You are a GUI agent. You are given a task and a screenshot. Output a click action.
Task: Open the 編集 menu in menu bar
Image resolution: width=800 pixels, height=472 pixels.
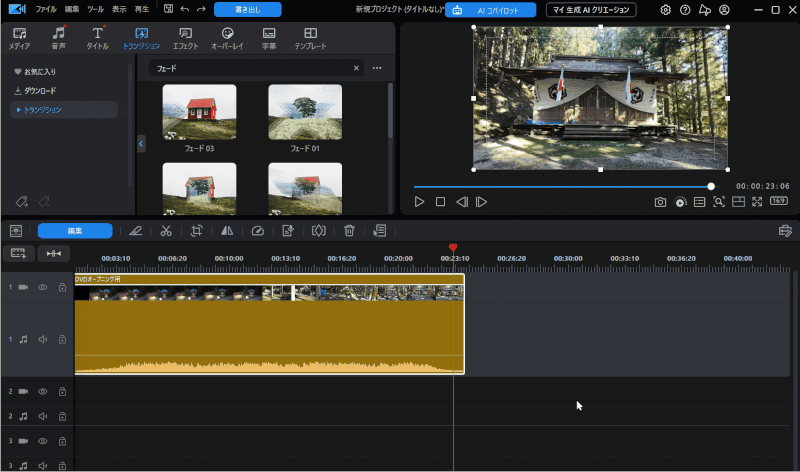point(72,9)
